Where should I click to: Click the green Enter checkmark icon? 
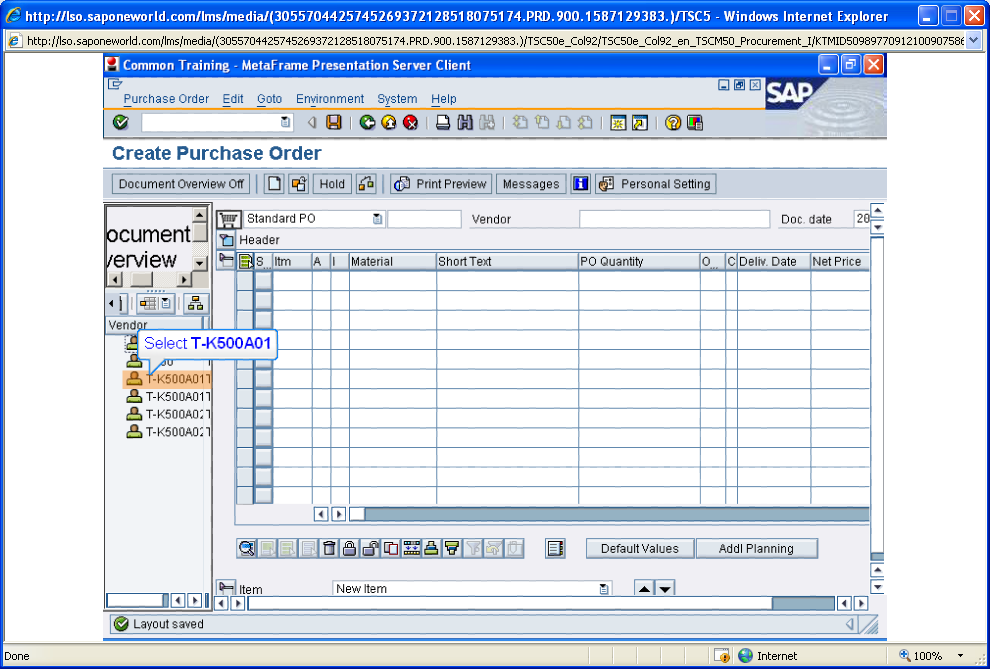pyautogui.click(x=121, y=122)
